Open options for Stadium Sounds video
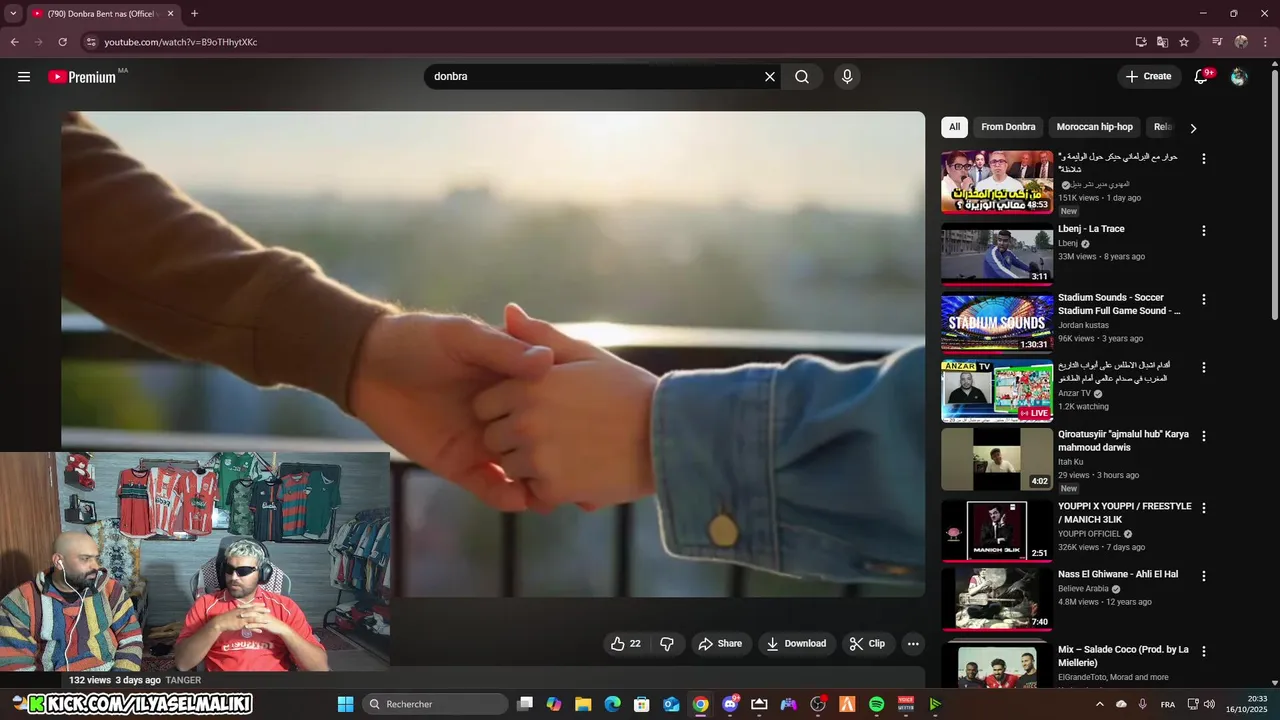Image resolution: width=1280 pixels, height=720 pixels. pyautogui.click(x=1204, y=299)
